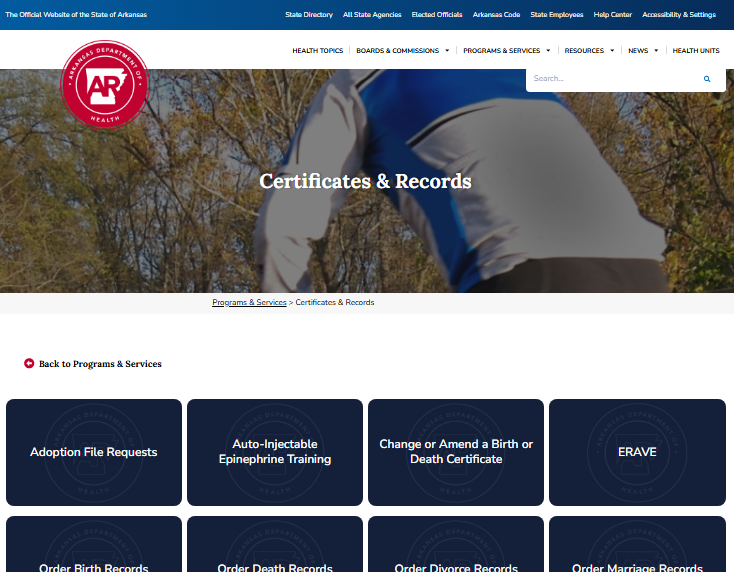This screenshot has height=572, width=734.
Task: Expand the Programs & Services menu arrow
Action: (548, 51)
